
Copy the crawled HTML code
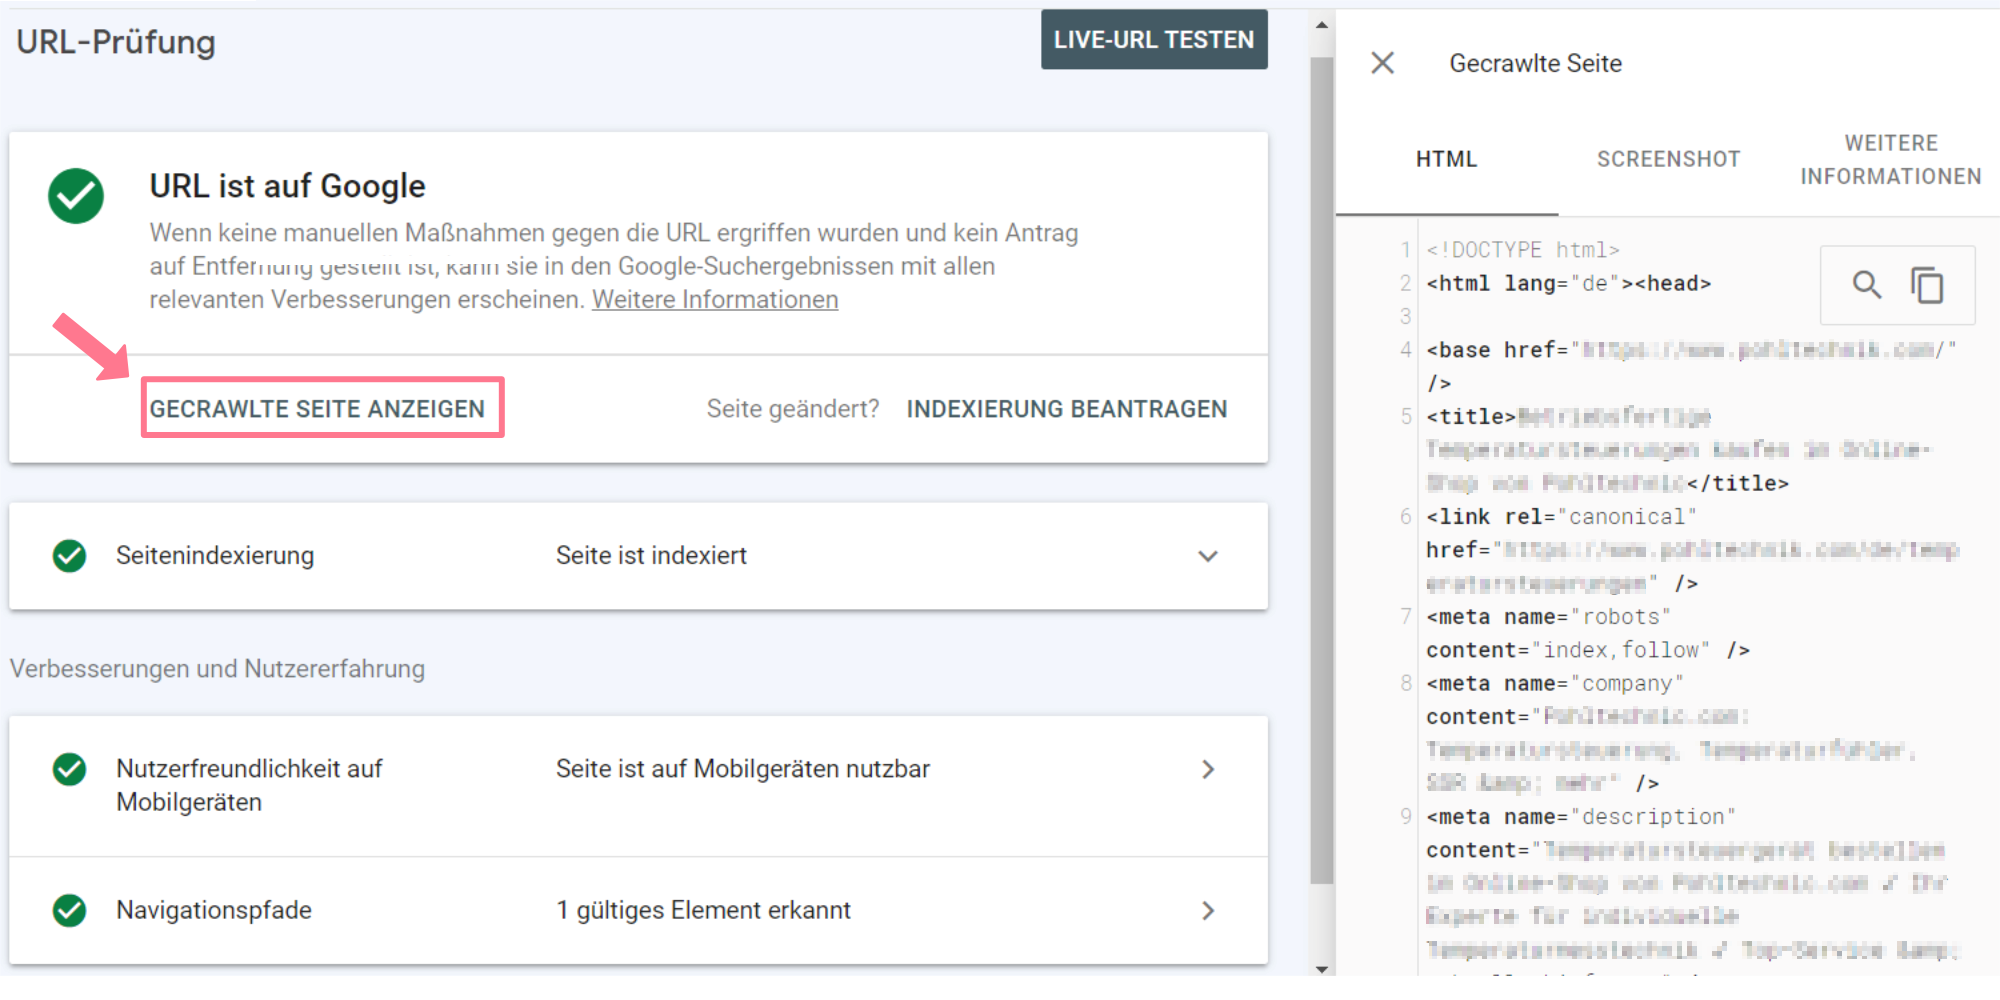pyautogui.click(x=1927, y=285)
